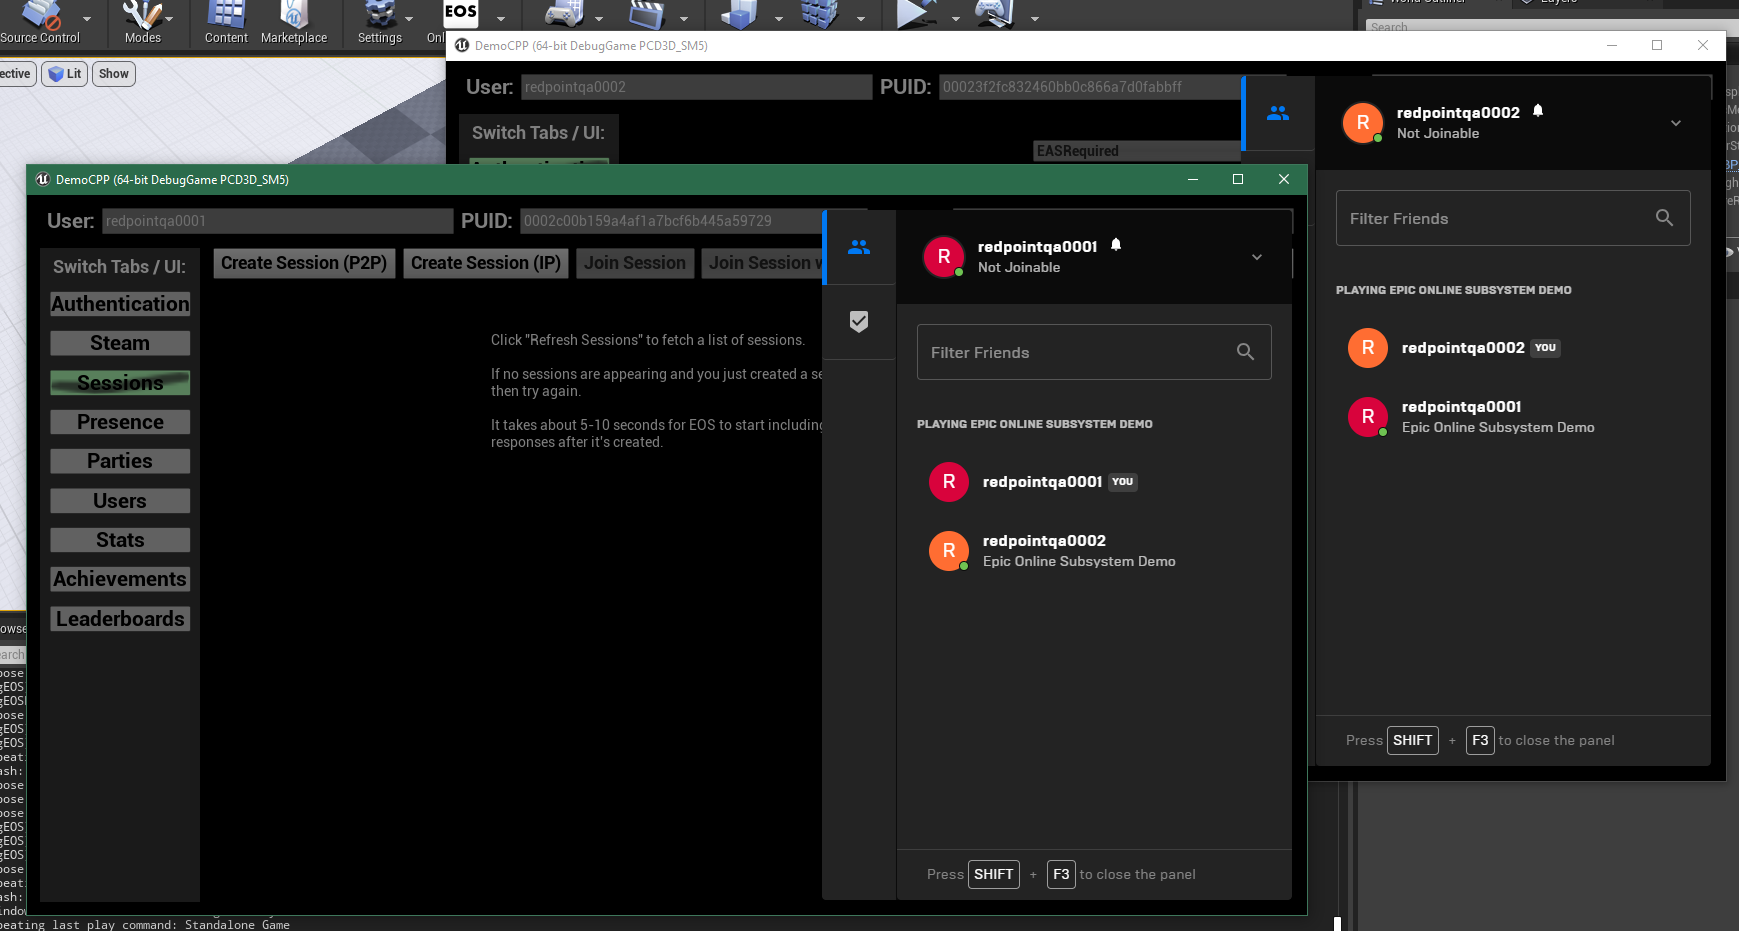Select the Authentication tab

(120, 304)
